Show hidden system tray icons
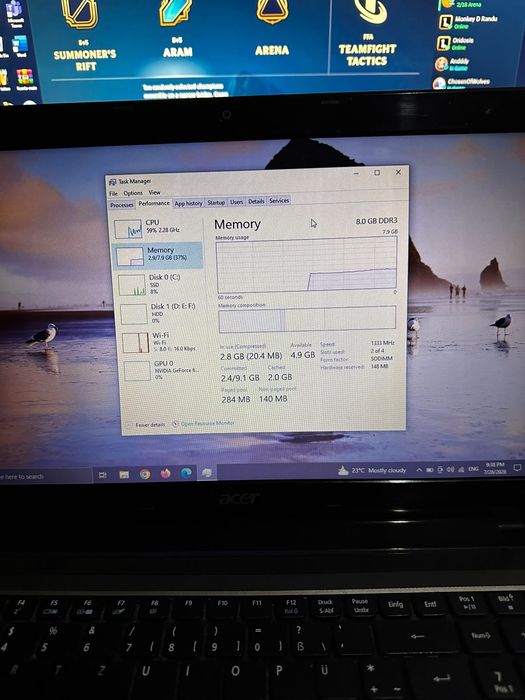The width and height of the screenshot is (525, 700). (x=419, y=470)
